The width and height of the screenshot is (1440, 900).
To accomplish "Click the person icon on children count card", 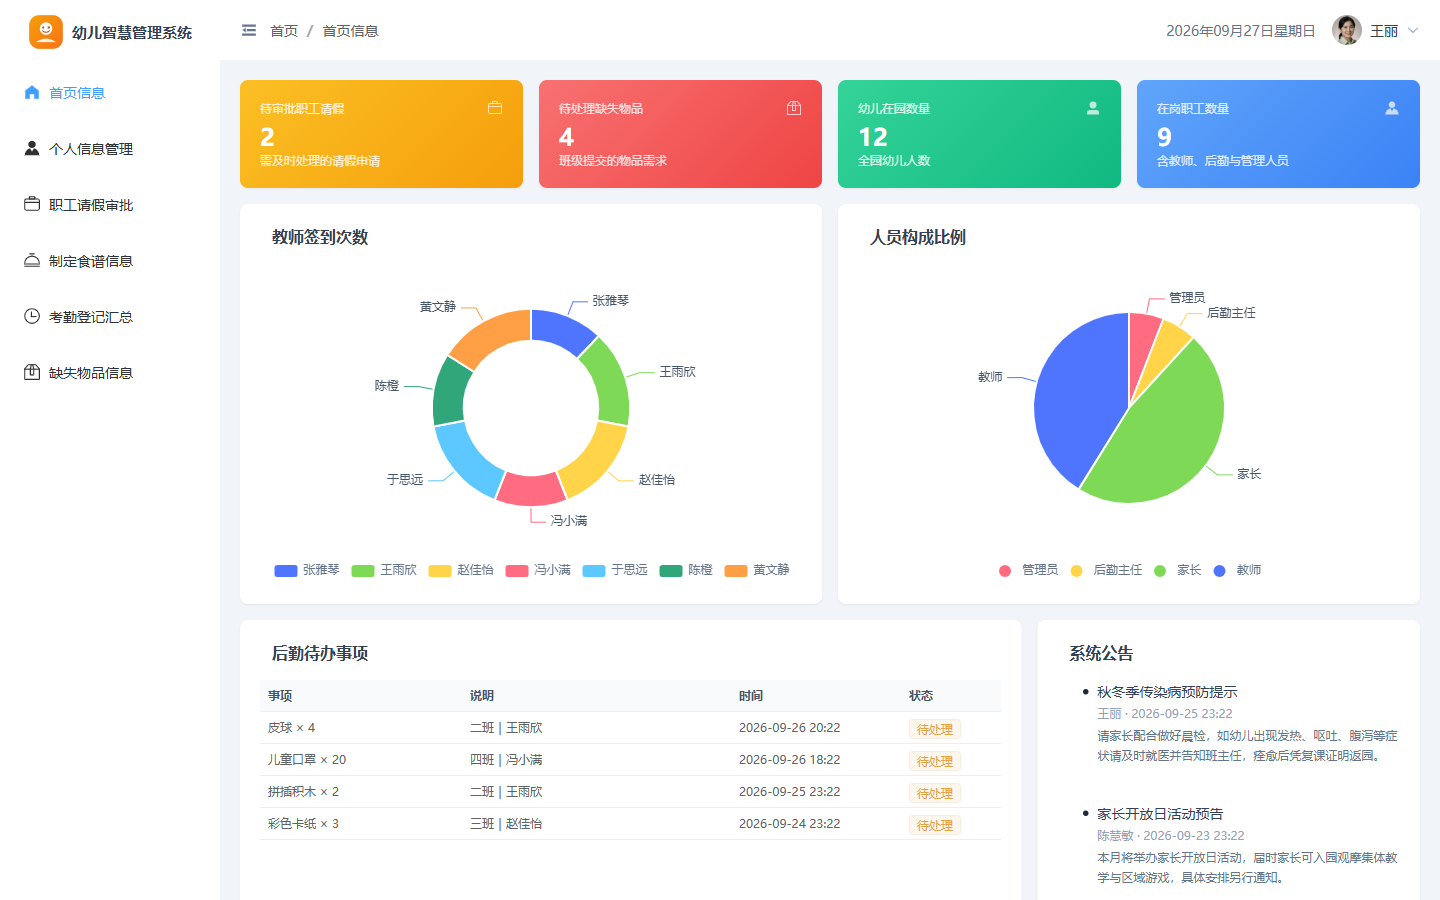I will pyautogui.click(x=1093, y=108).
